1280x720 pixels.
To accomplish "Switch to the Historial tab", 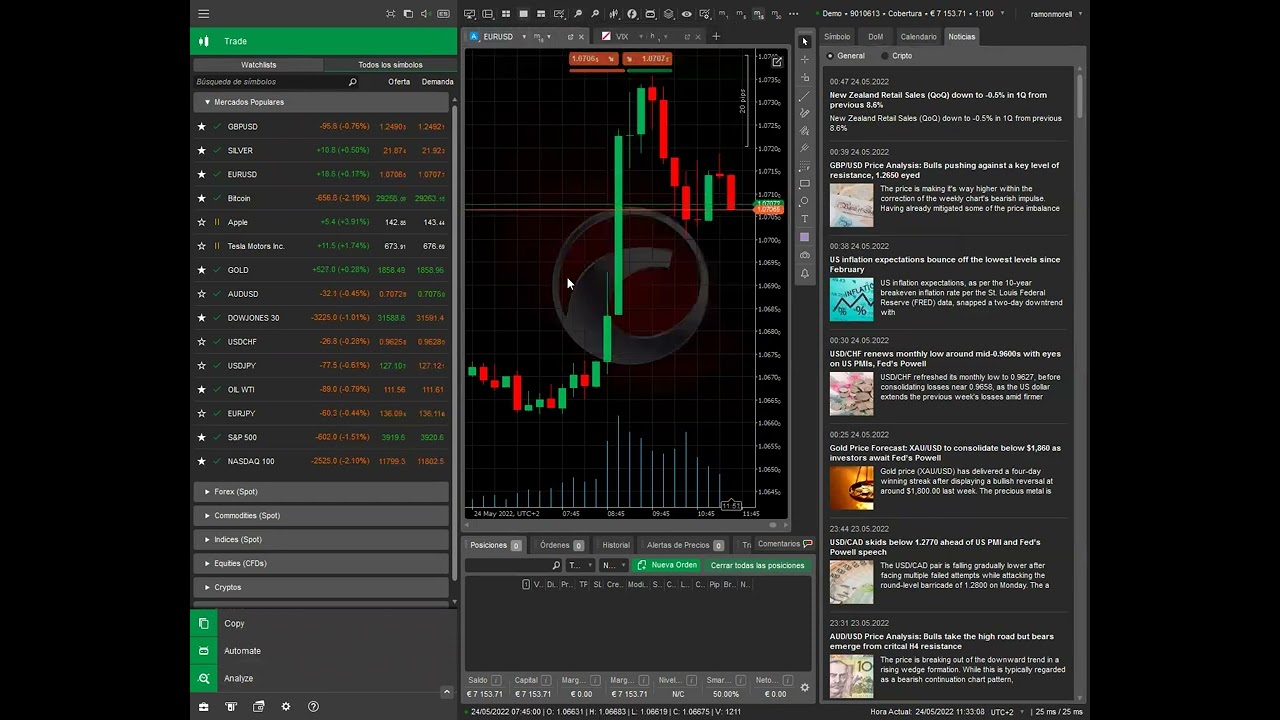I will (616, 545).
